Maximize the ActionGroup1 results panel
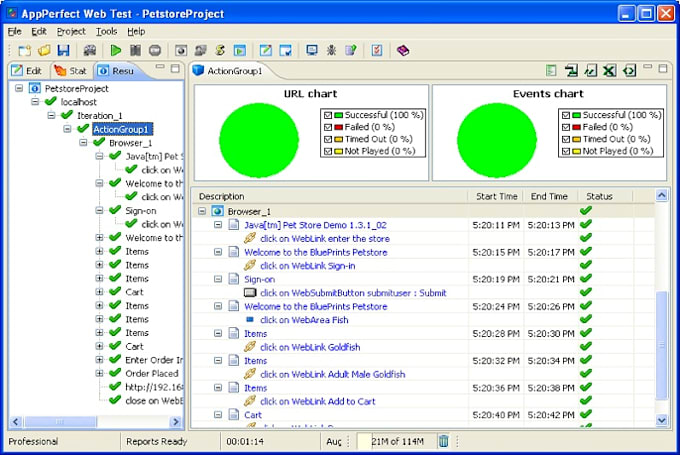This screenshot has height=455, width=680. click(663, 68)
